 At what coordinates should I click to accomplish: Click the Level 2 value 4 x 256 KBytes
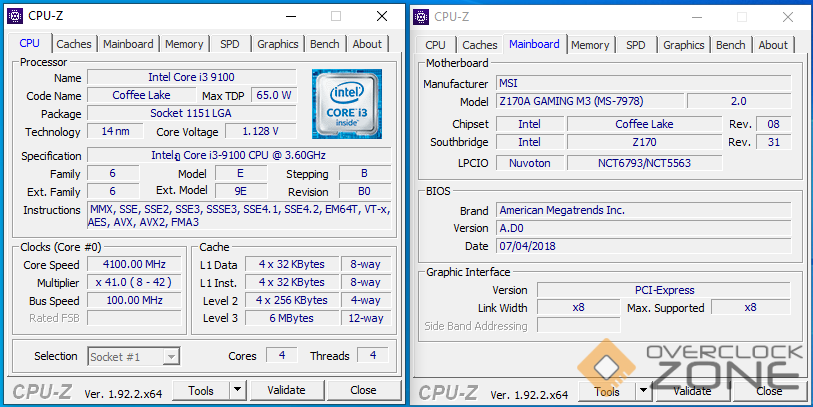point(292,300)
